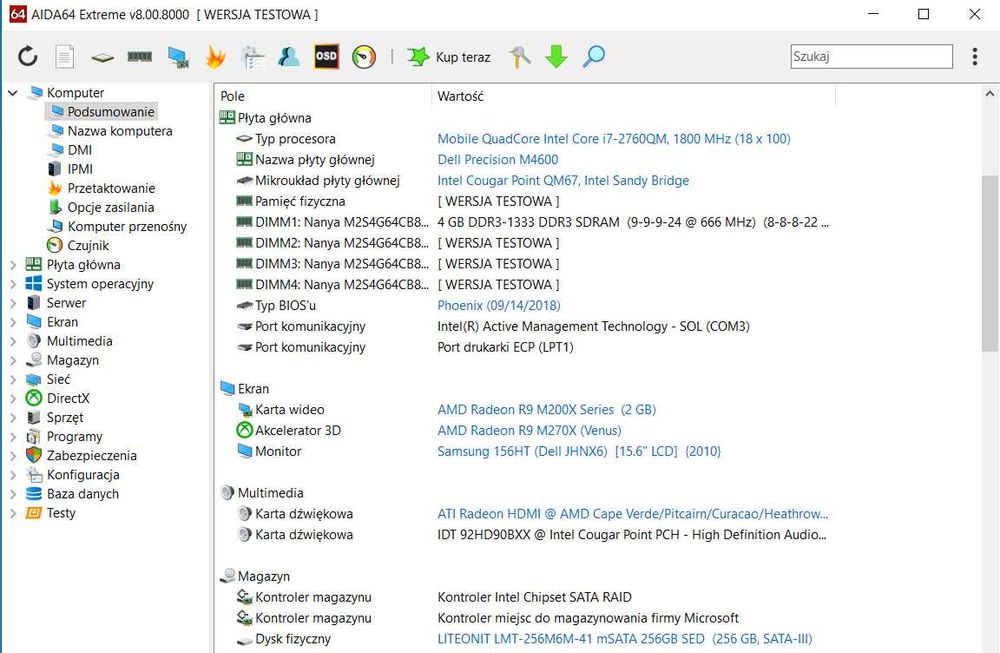
Task: Click the scrollbar up arrow
Action: (x=989, y=94)
